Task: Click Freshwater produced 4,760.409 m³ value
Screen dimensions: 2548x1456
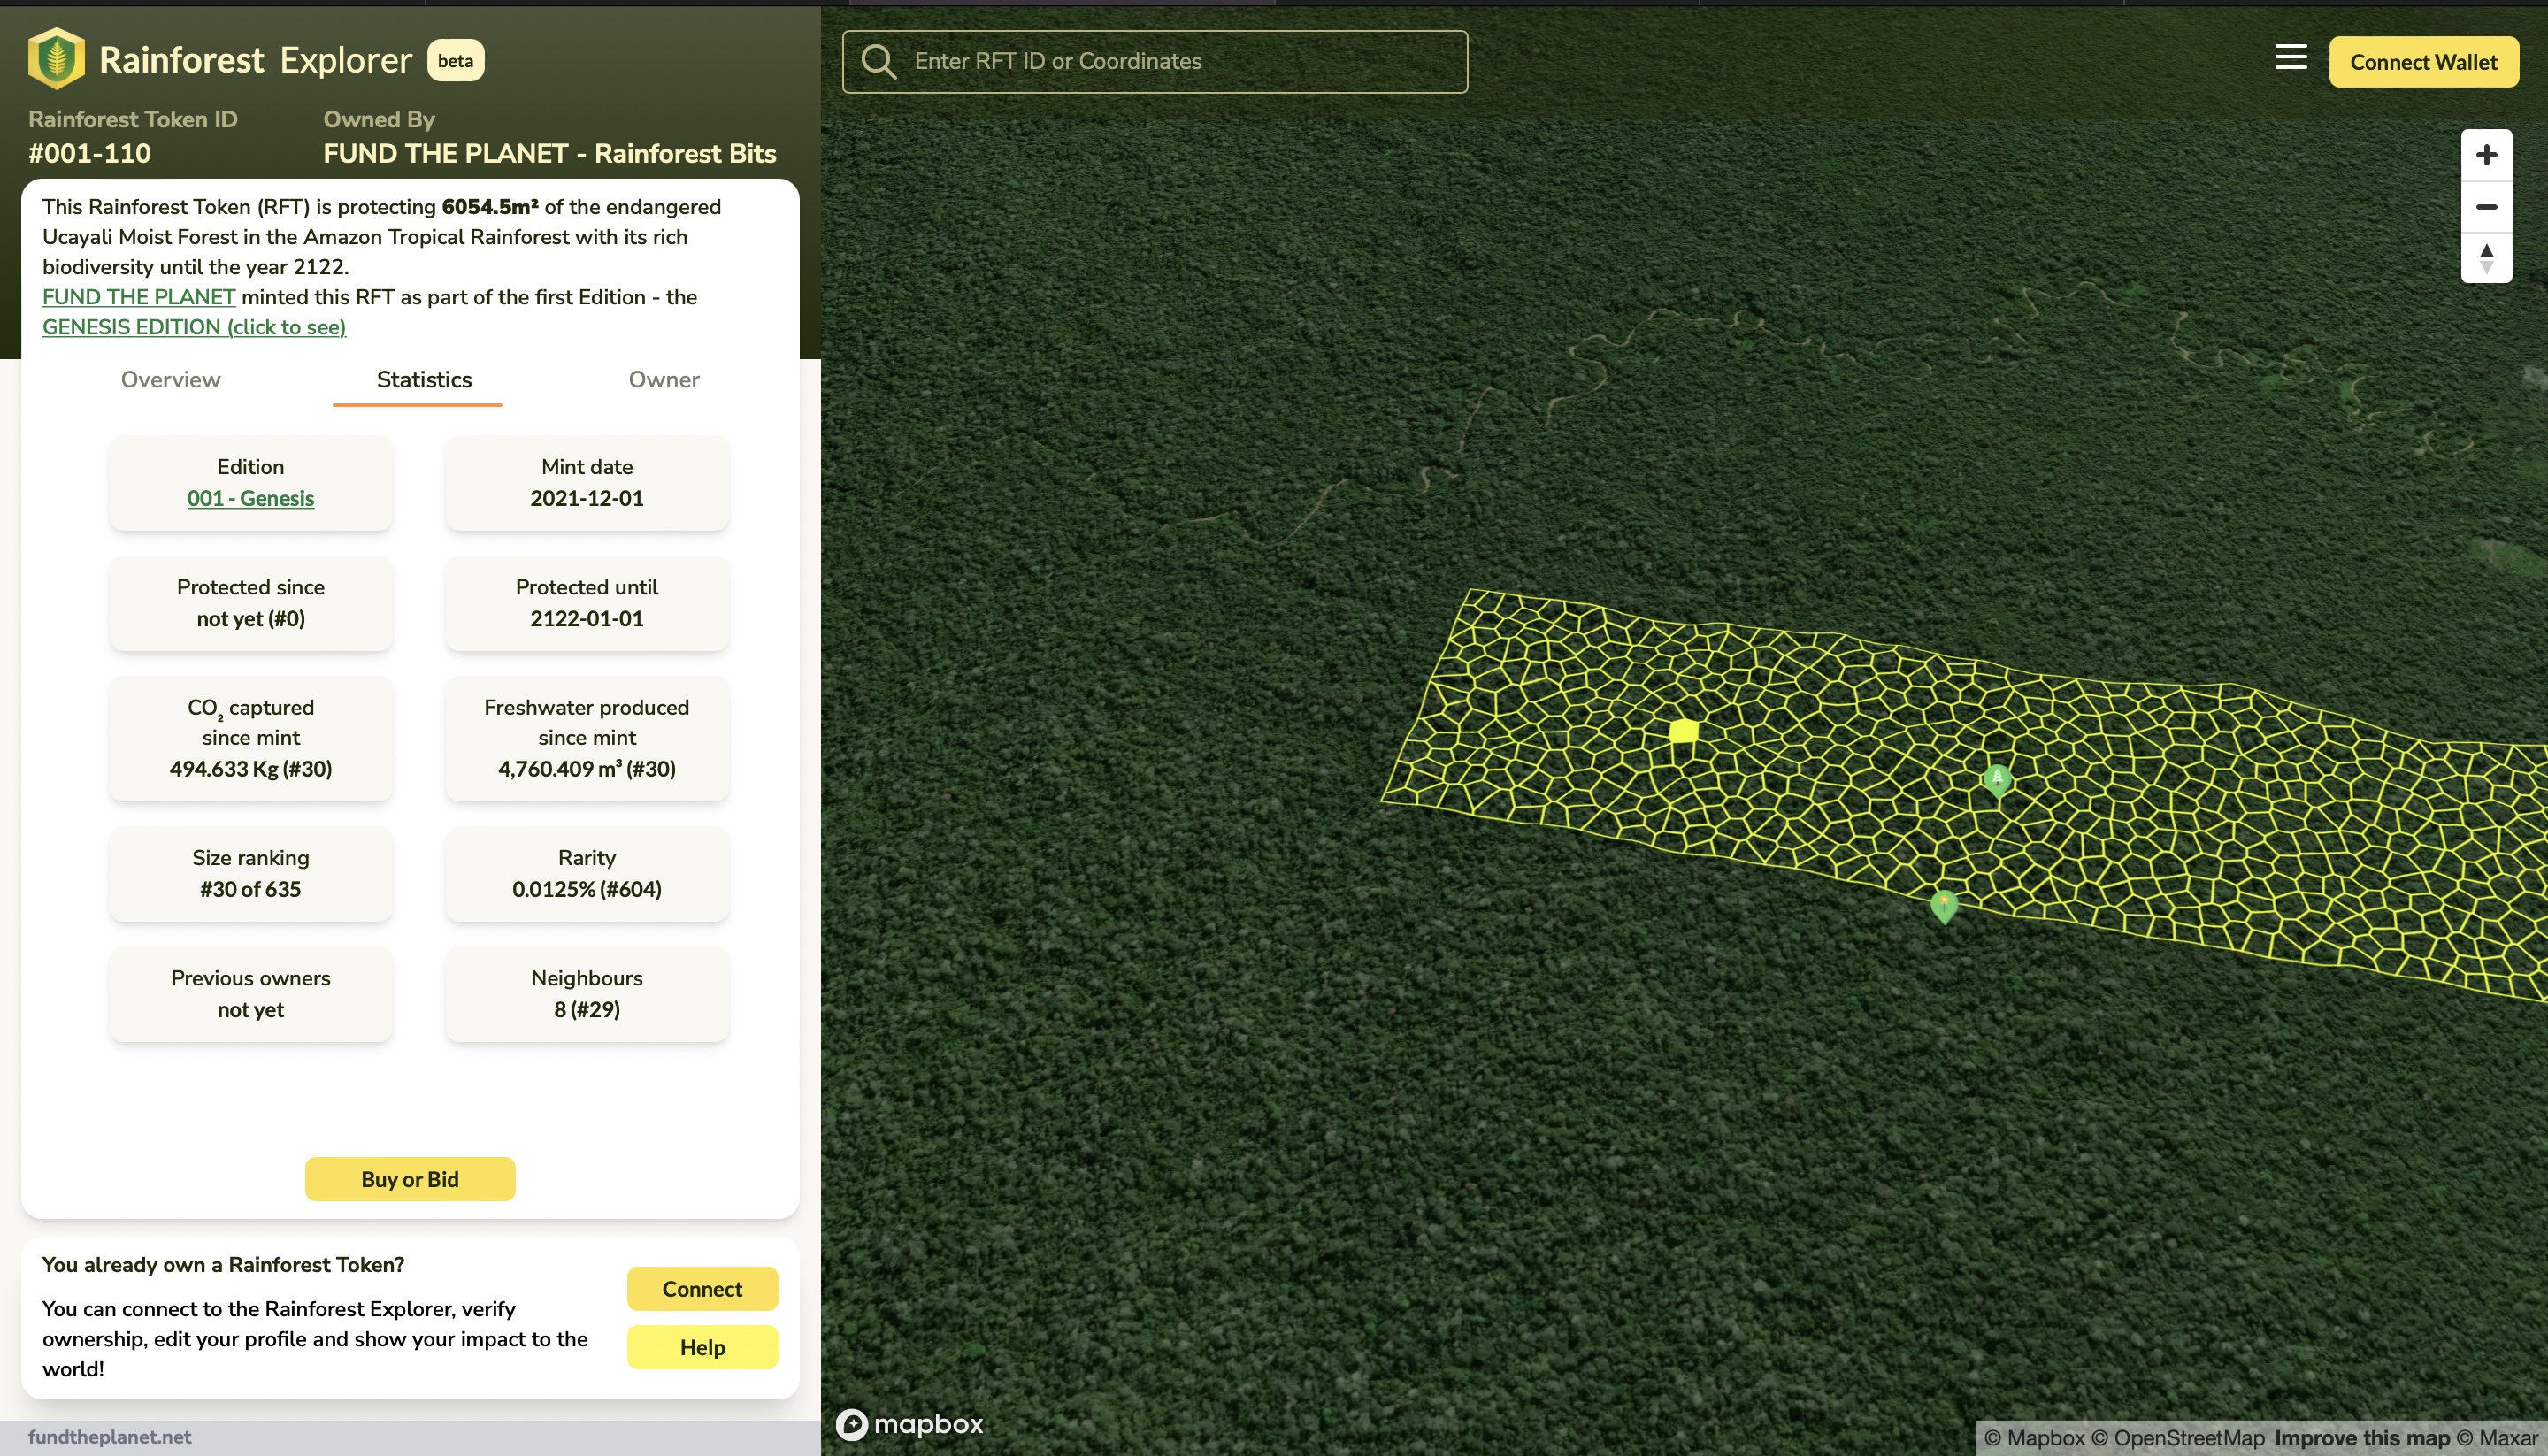Action: (587, 769)
